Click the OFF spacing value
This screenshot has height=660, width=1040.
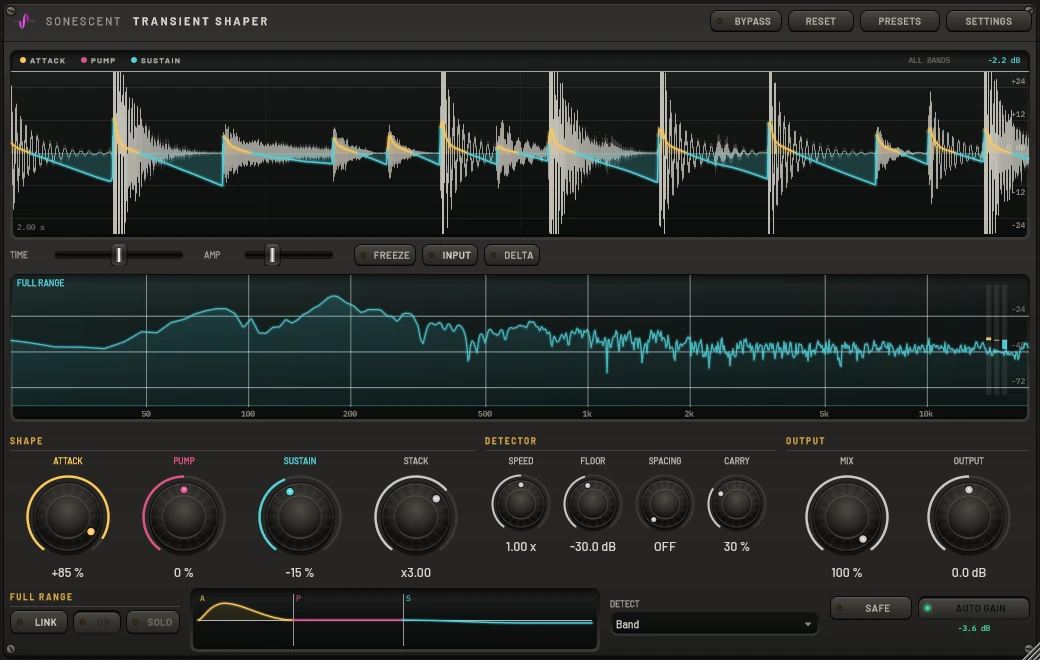point(665,547)
